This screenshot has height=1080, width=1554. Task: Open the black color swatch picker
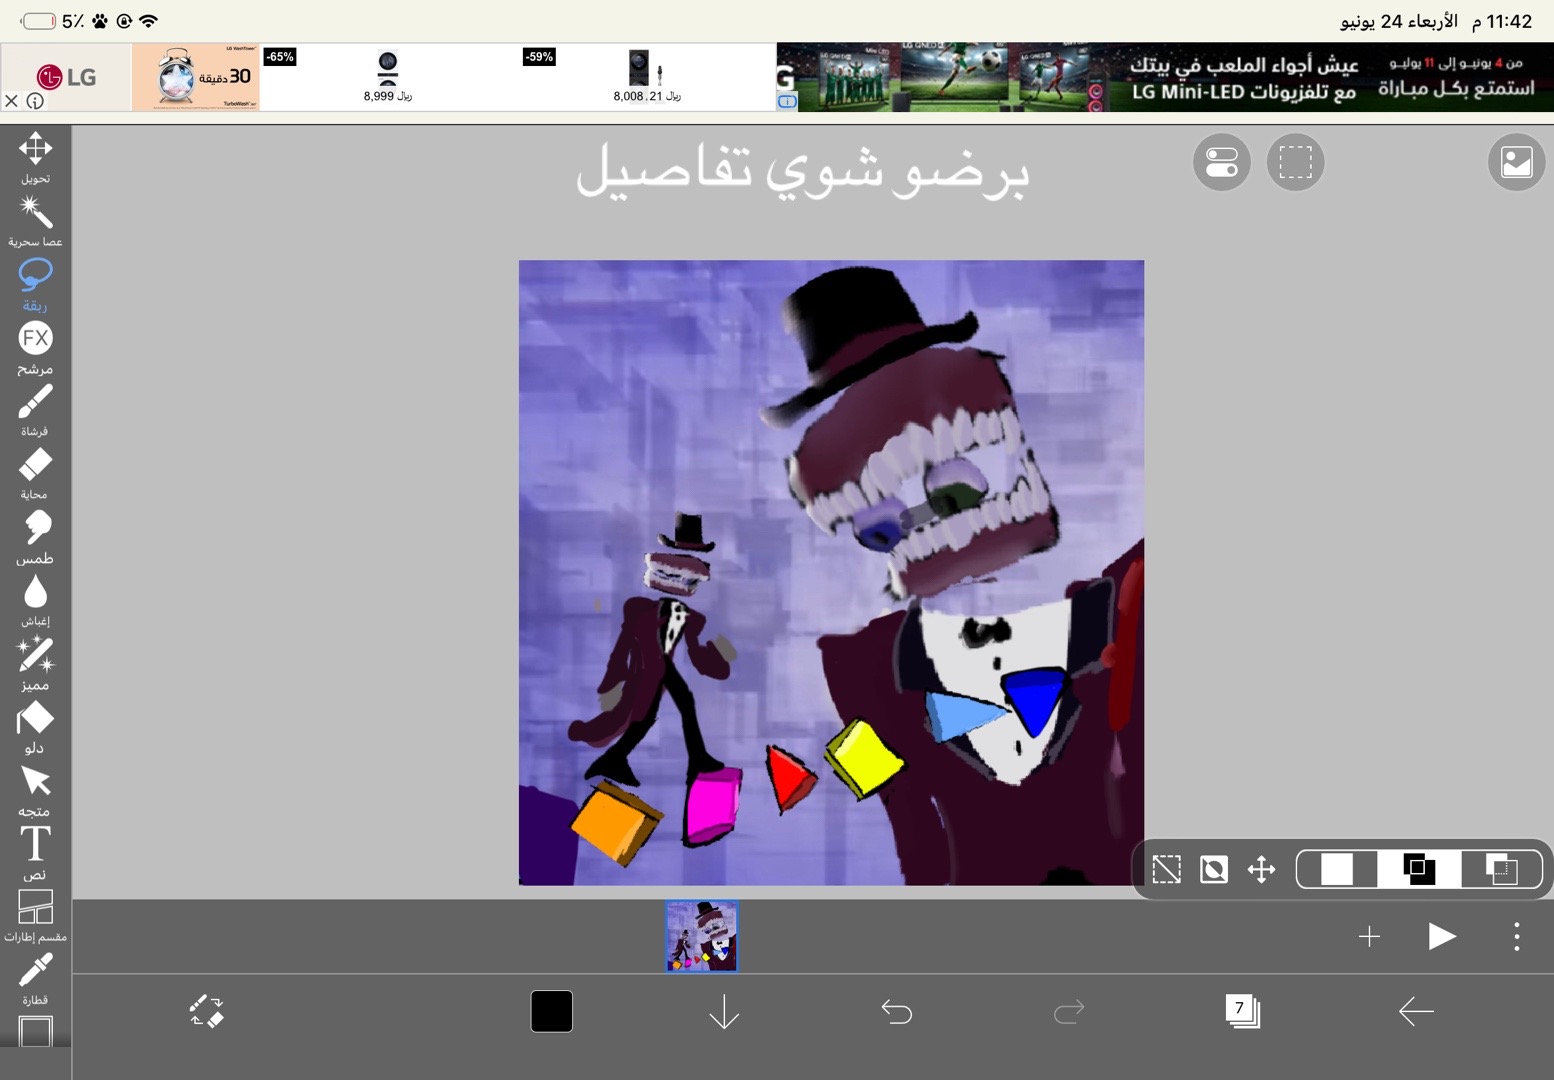click(x=551, y=1011)
